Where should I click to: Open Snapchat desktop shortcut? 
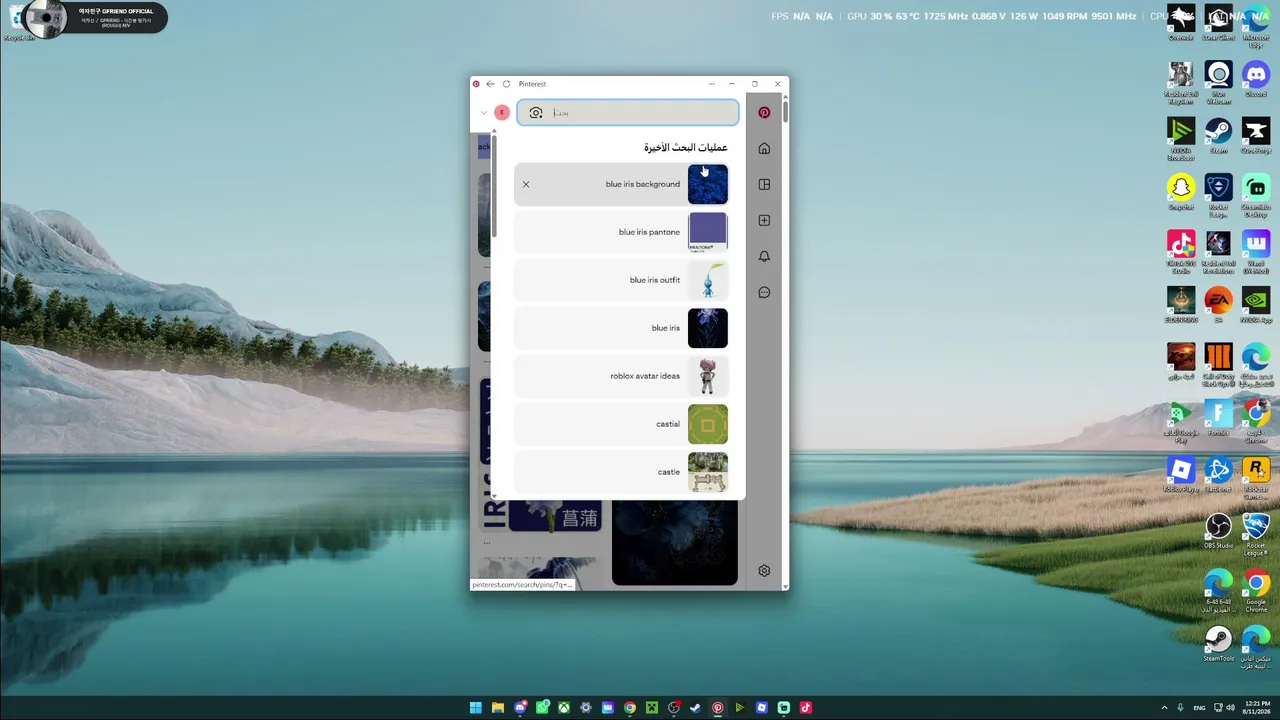click(1181, 192)
